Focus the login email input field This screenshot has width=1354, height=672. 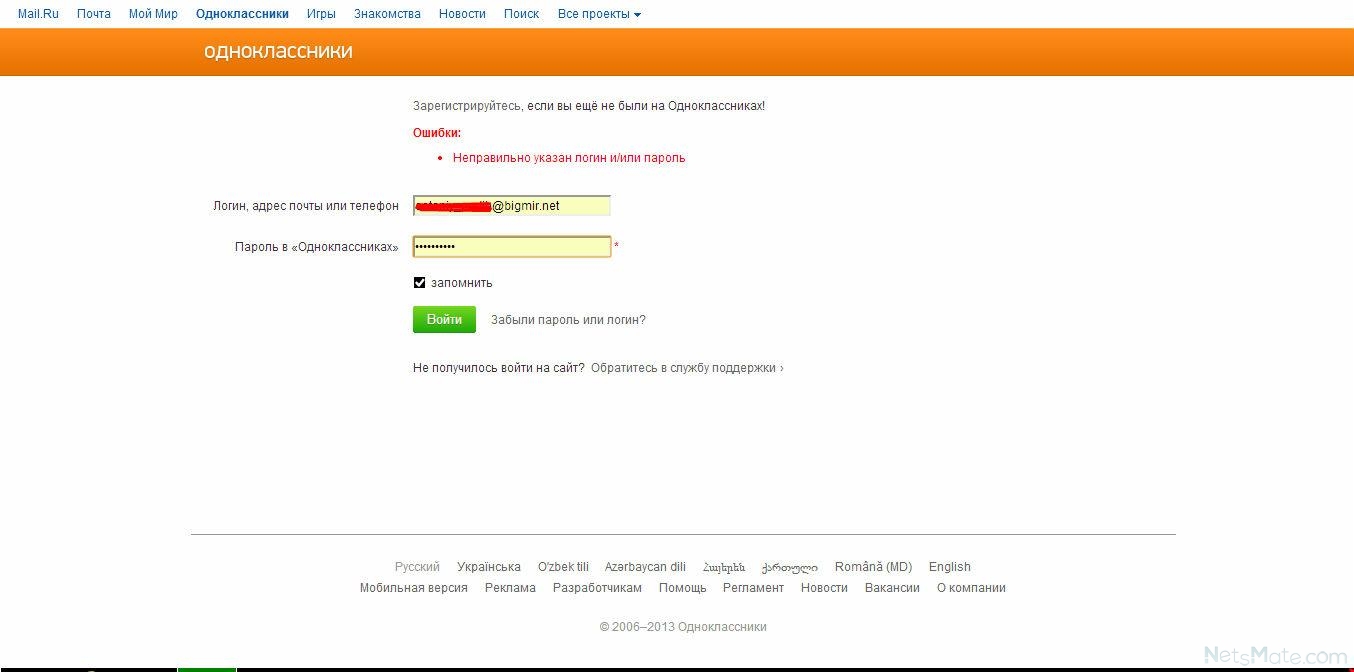(511, 206)
